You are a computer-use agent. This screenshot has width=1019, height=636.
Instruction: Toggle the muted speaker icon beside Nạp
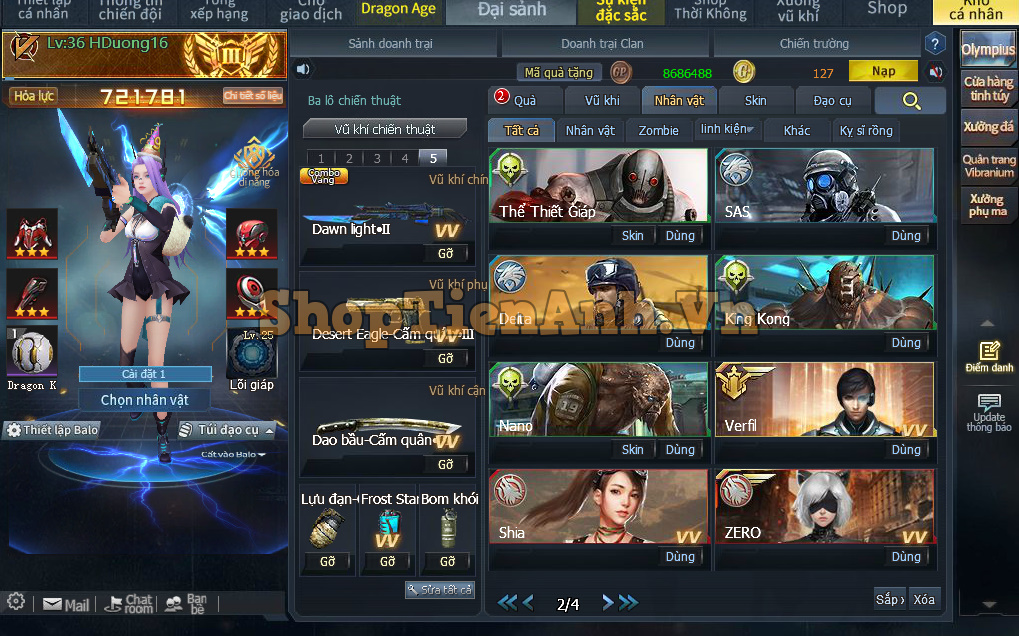click(935, 72)
